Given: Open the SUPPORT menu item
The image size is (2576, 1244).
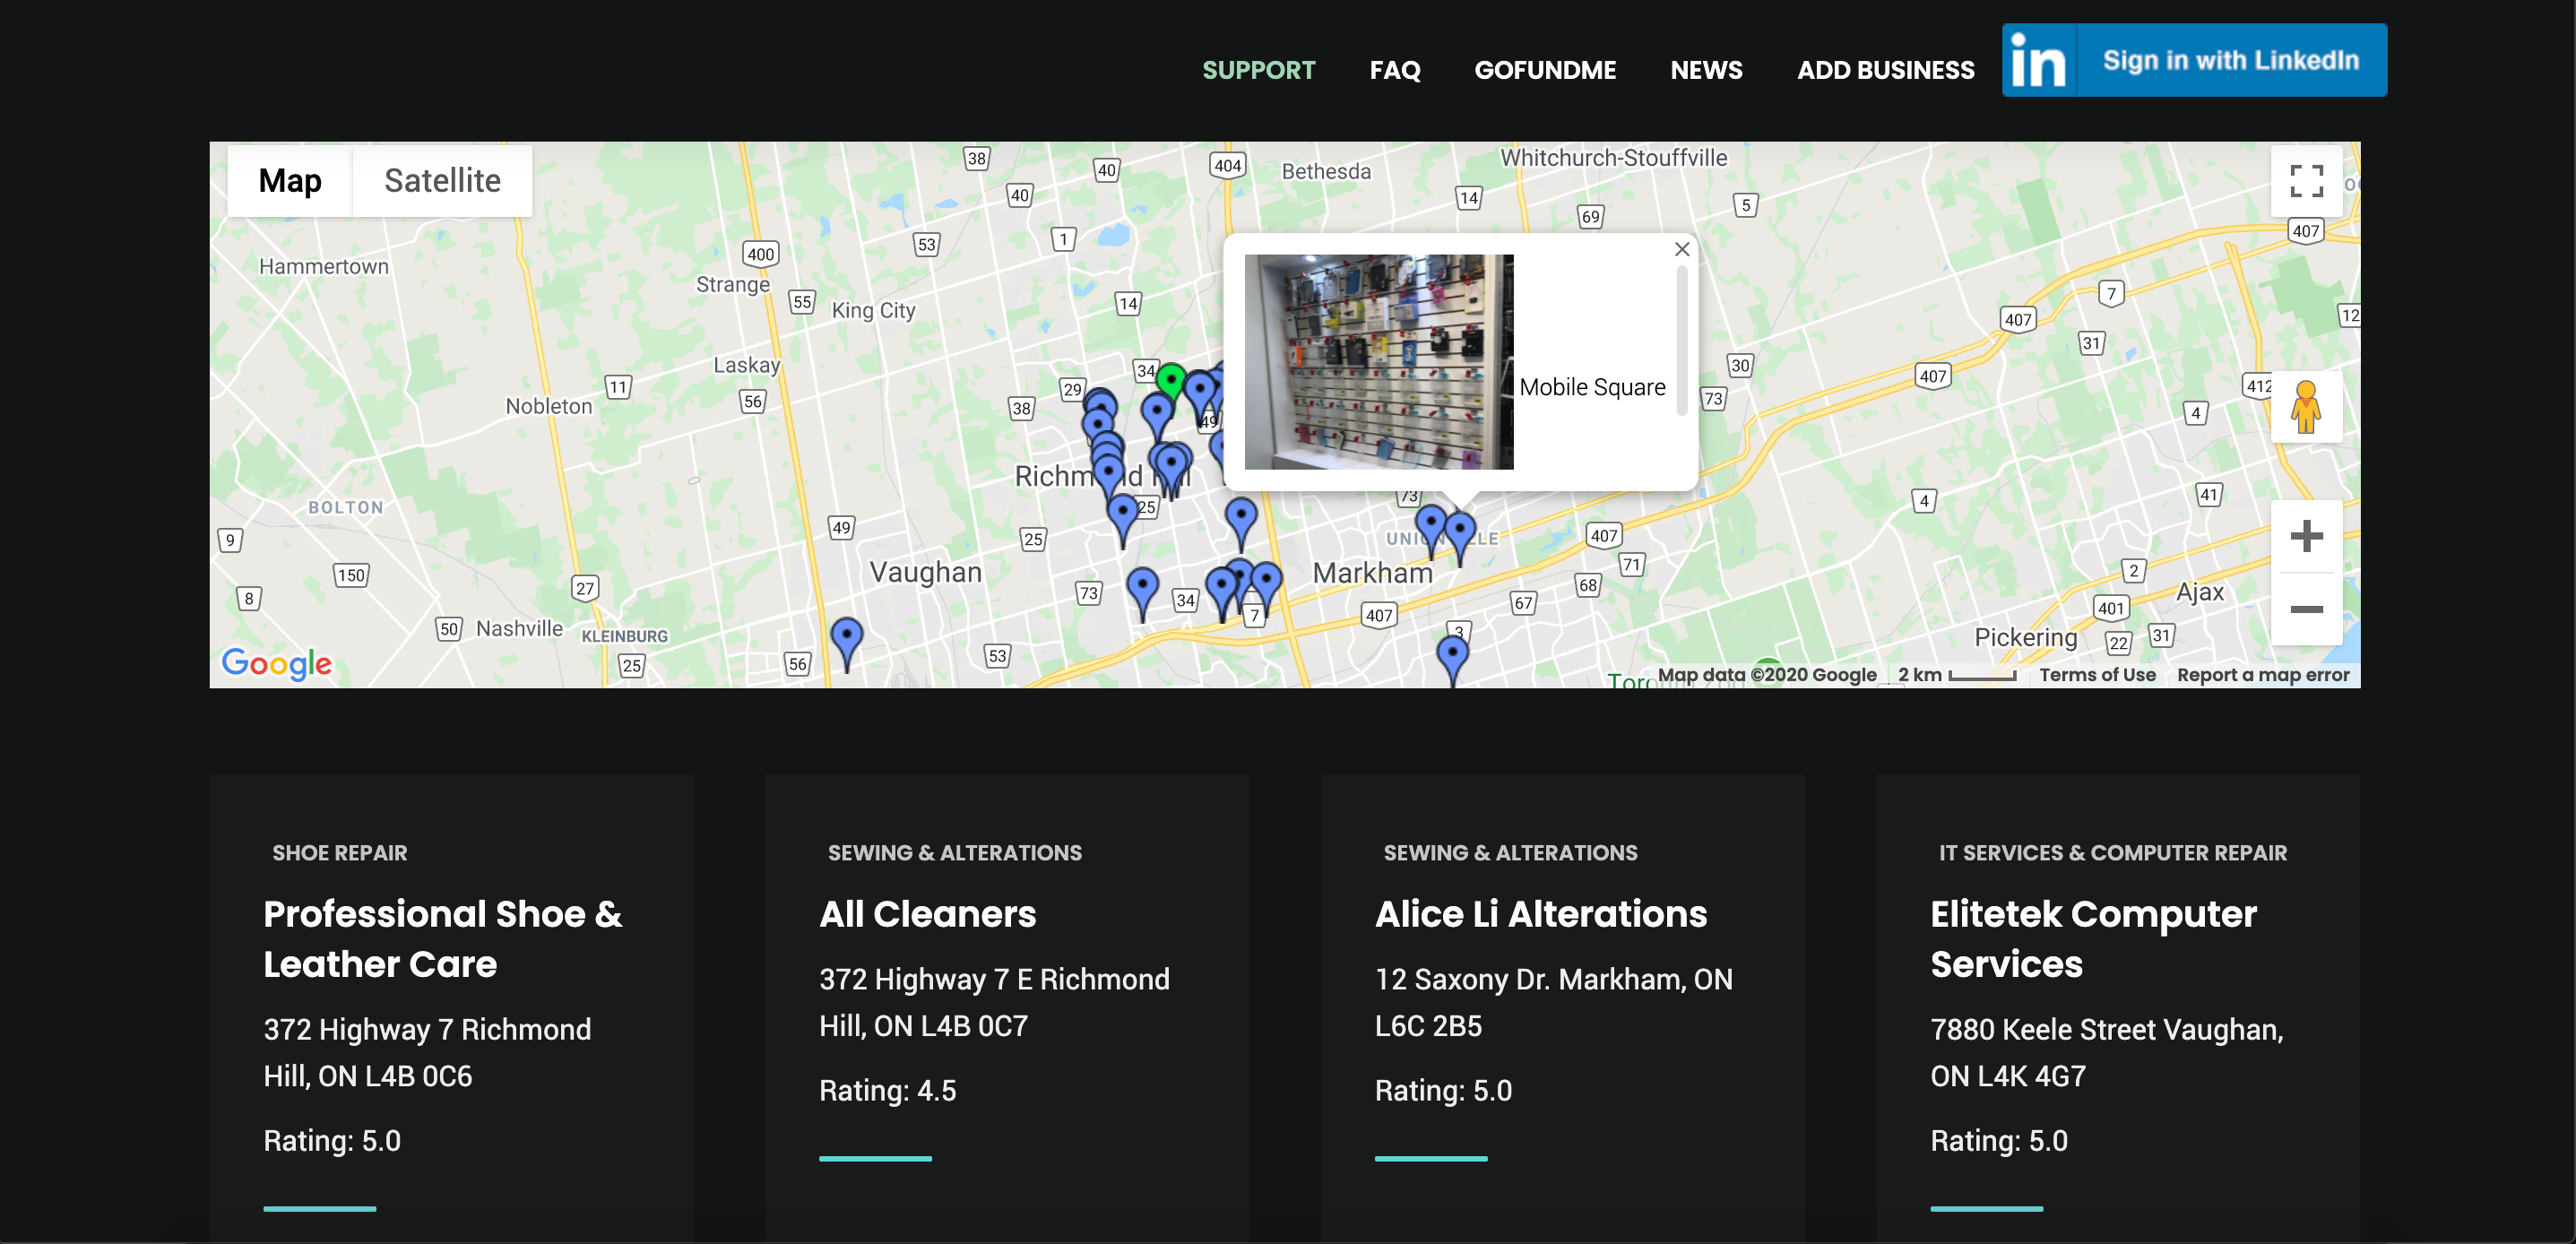Looking at the screenshot, I should click(1258, 70).
